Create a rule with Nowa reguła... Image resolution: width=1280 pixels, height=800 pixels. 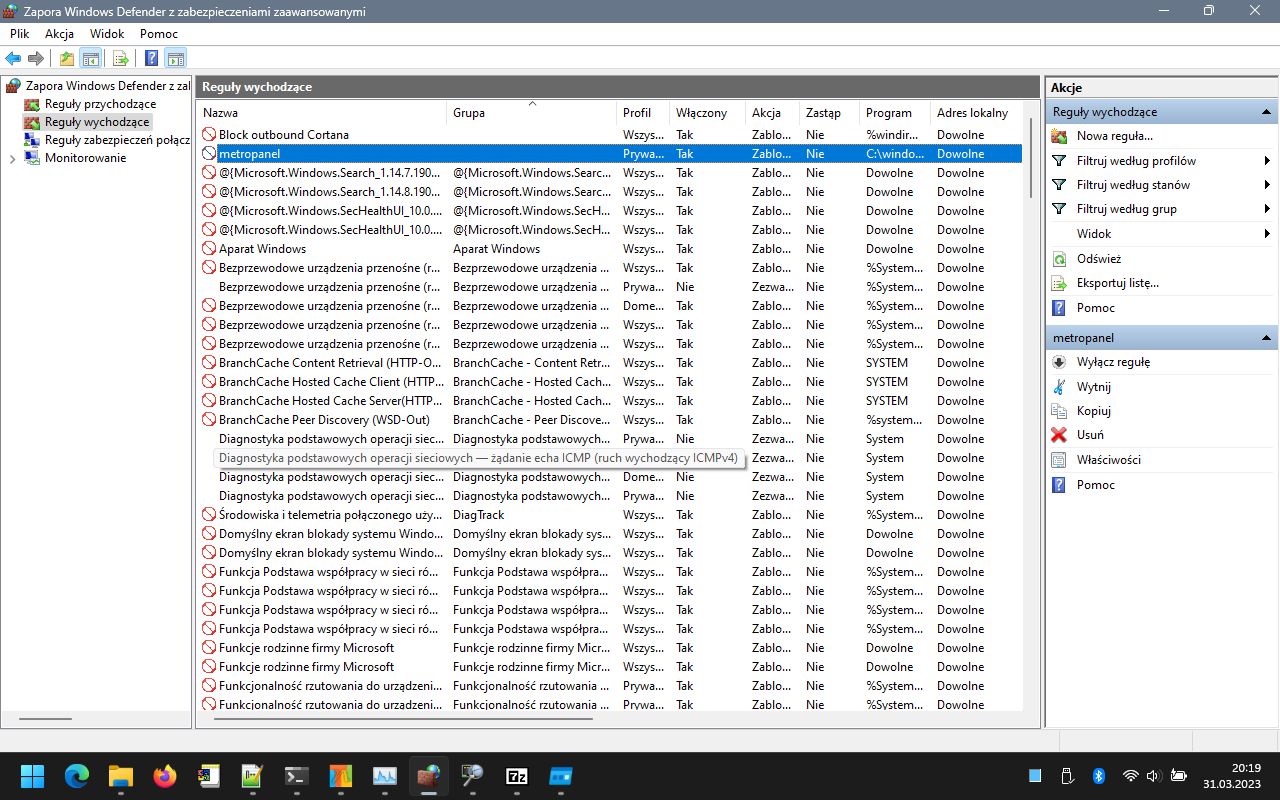point(1114,136)
